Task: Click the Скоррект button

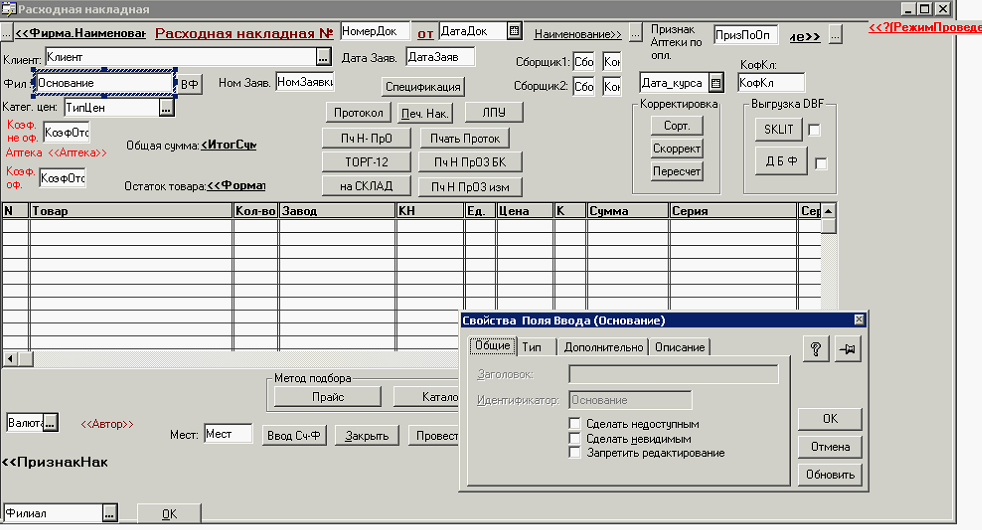Action: pyautogui.click(x=677, y=148)
